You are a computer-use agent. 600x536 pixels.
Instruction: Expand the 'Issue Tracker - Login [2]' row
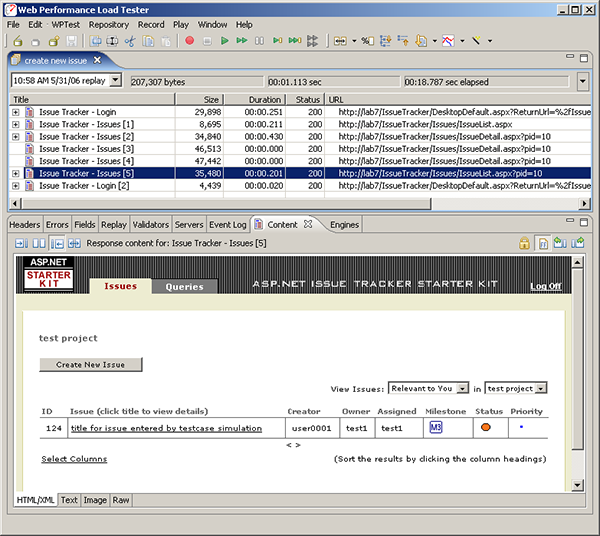click(x=15, y=186)
